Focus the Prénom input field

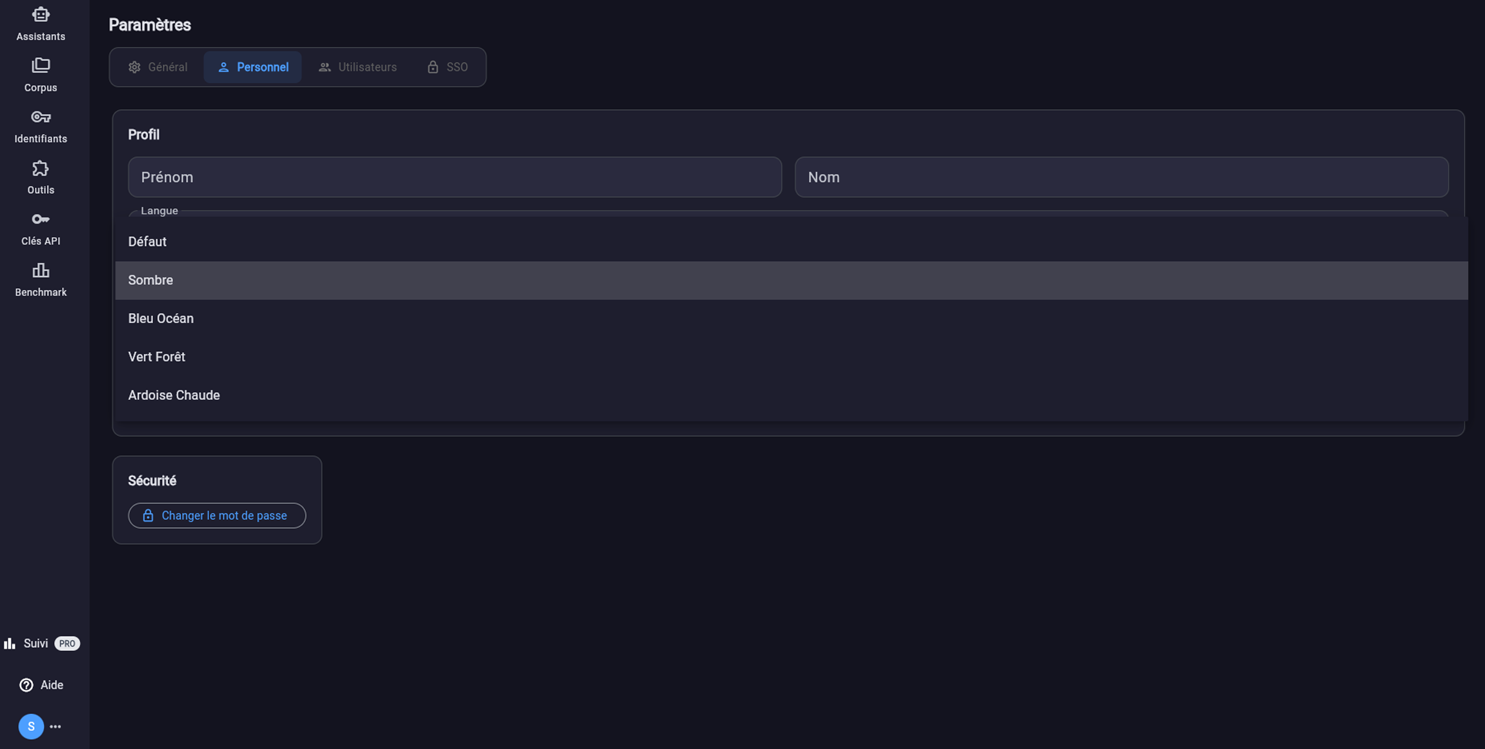click(x=455, y=177)
